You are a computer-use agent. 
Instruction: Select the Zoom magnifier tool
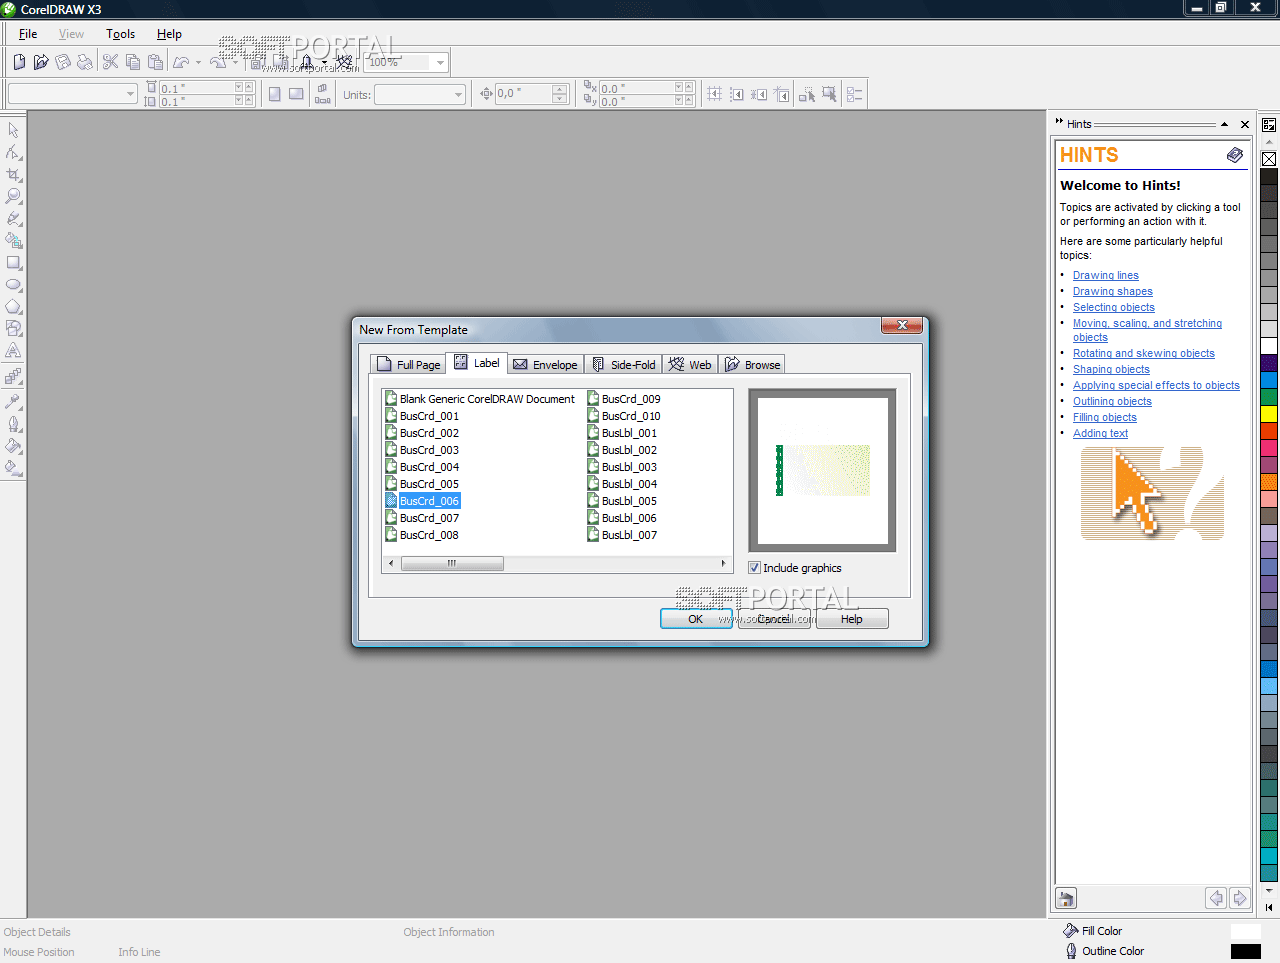(13, 196)
